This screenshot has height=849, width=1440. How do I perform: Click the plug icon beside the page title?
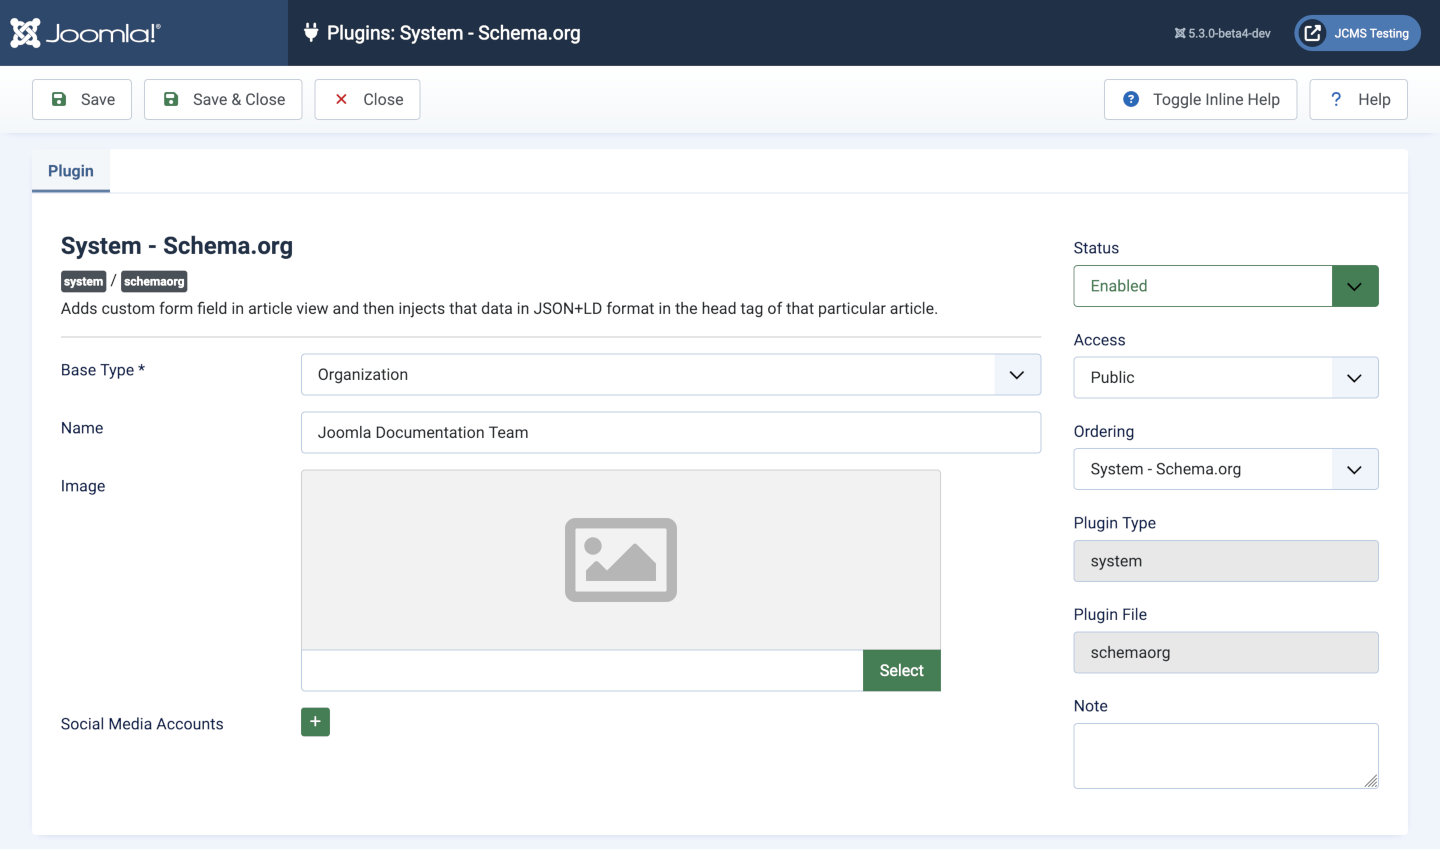pyautogui.click(x=311, y=32)
